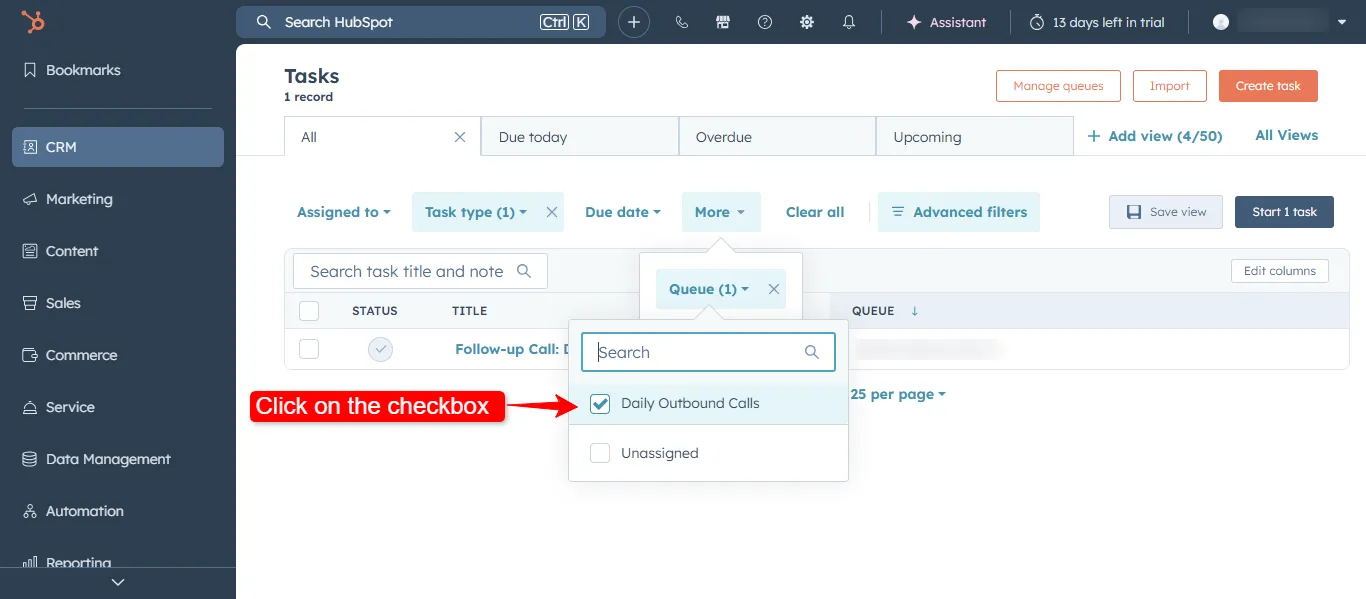The width and height of the screenshot is (1366, 599).
Task: Open the 25 per page dropdown
Action: click(898, 395)
